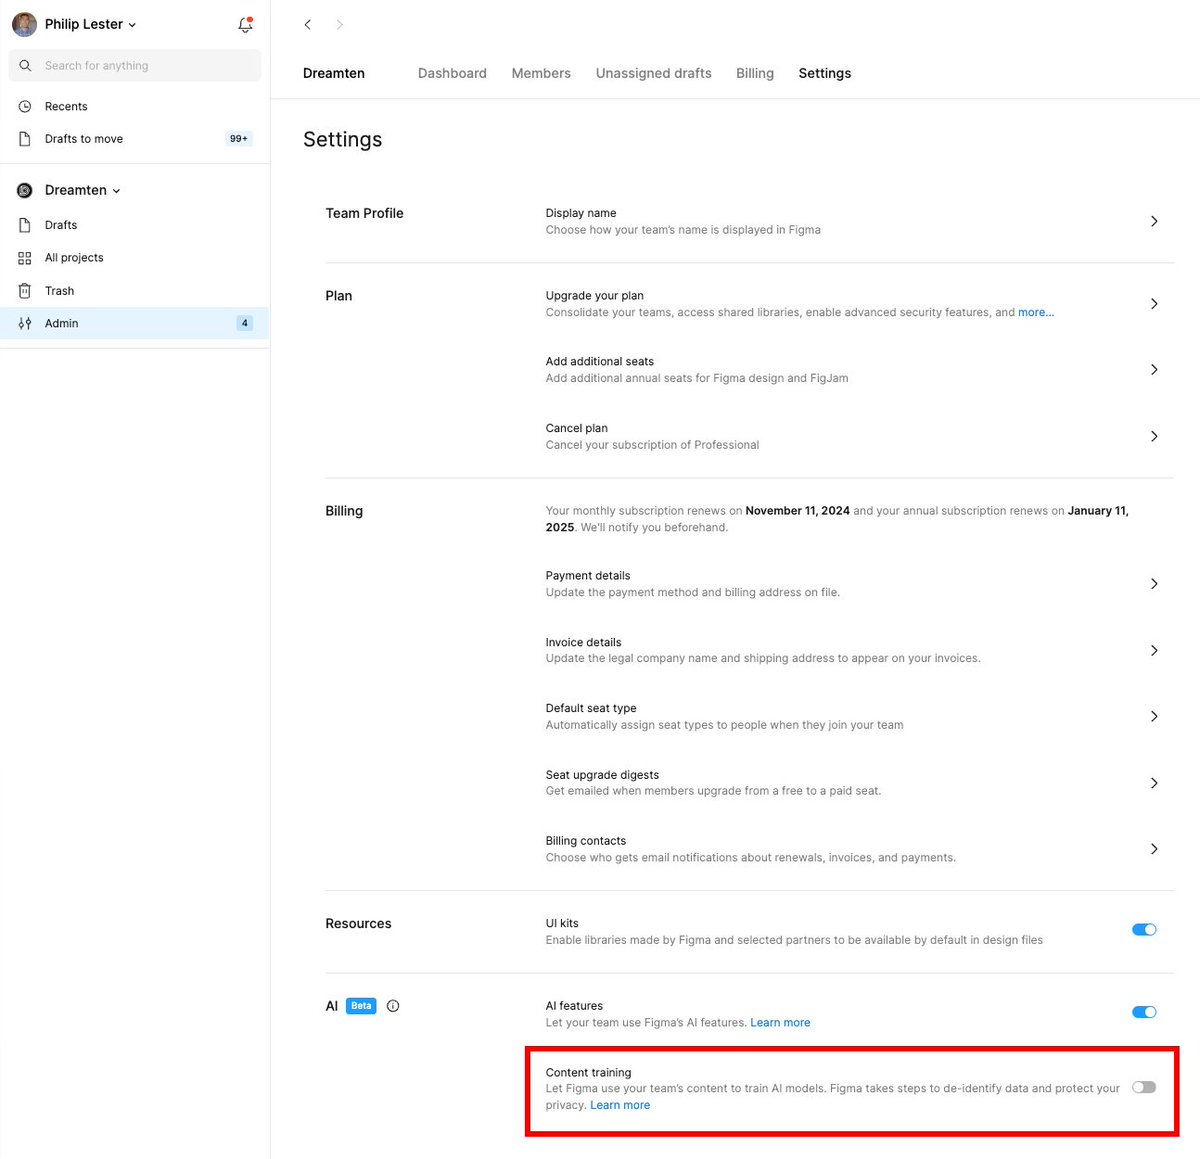Click the Team Profile section label

coord(364,213)
